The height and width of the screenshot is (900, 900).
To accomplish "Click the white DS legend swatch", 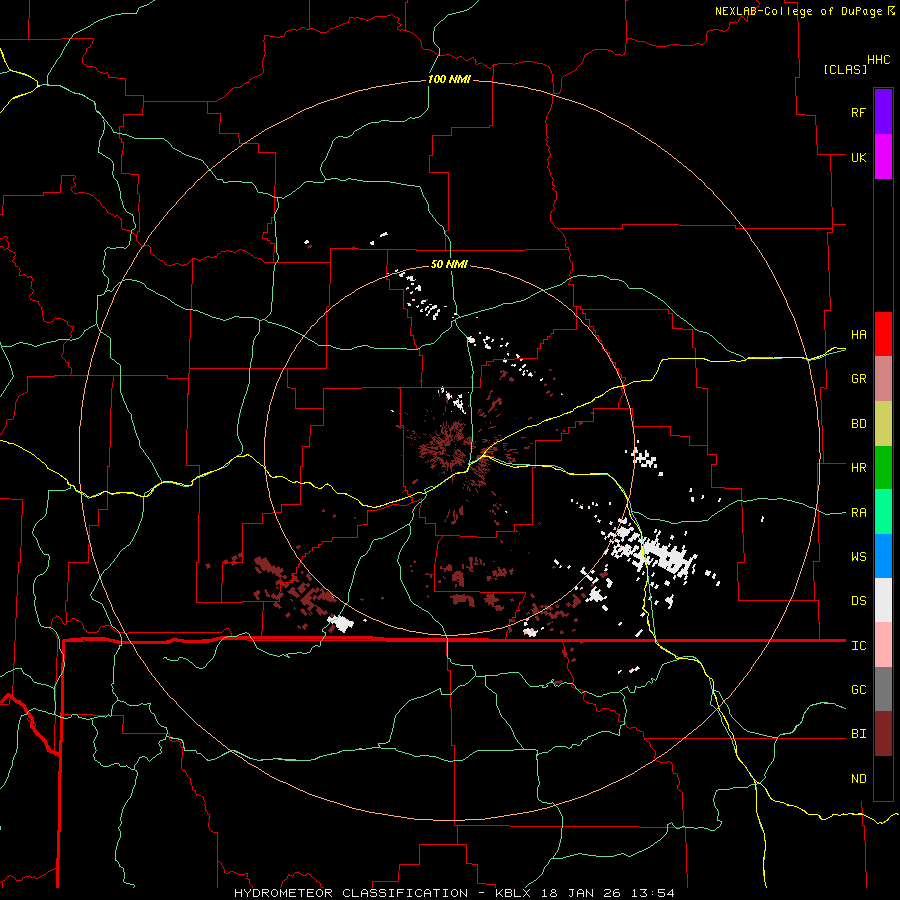I will pyautogui.click(x=883, y=600).
